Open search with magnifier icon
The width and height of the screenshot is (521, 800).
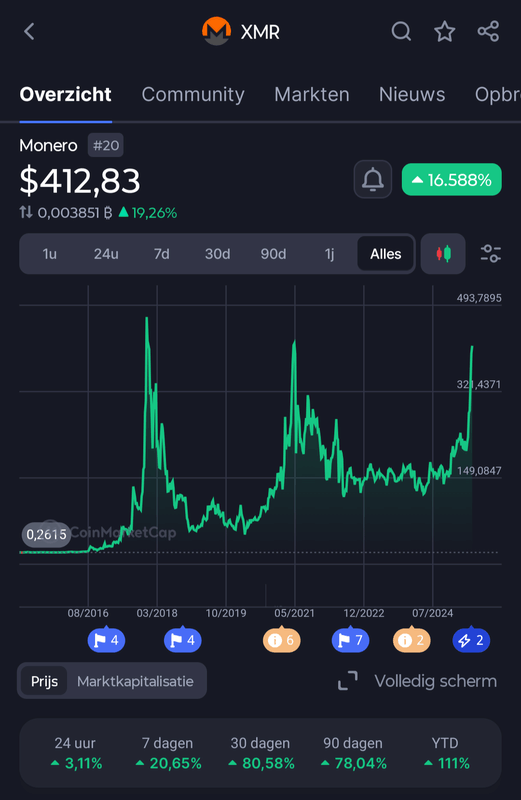coord(401,32)
